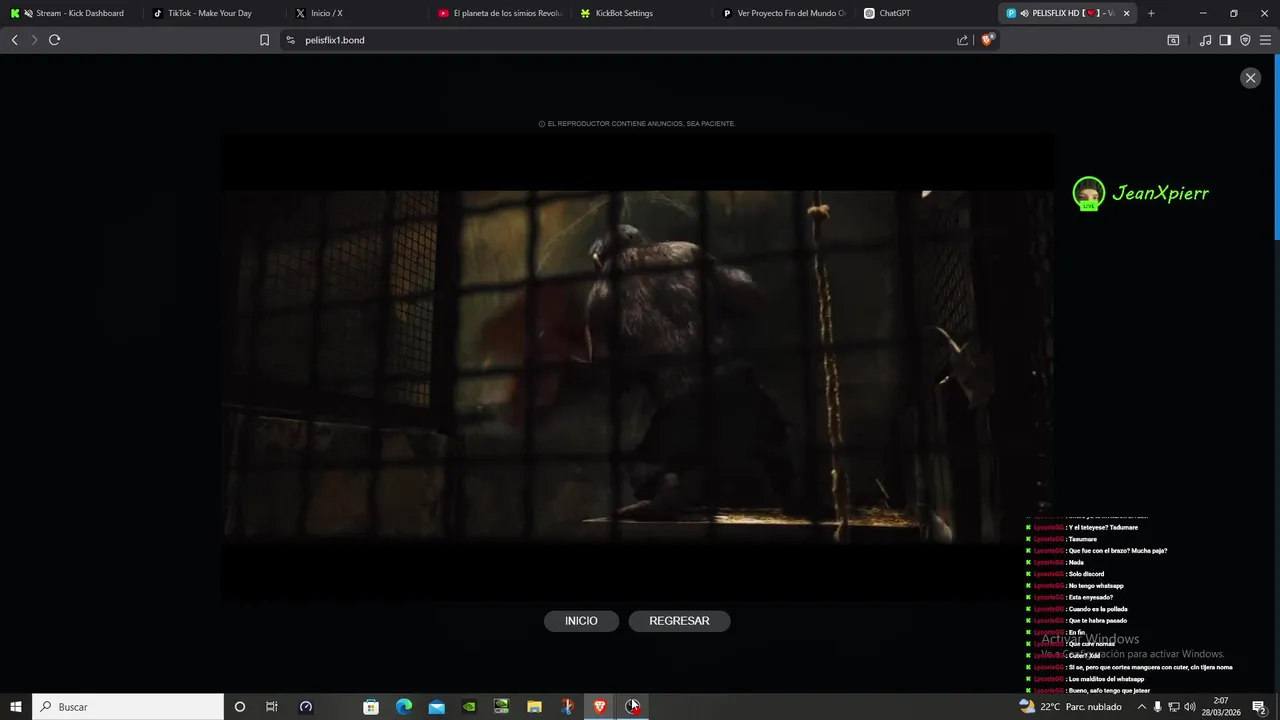This screenshot has width=1280, height=720.
Task: Open a new browser tab
Action: click(1151, 13)
